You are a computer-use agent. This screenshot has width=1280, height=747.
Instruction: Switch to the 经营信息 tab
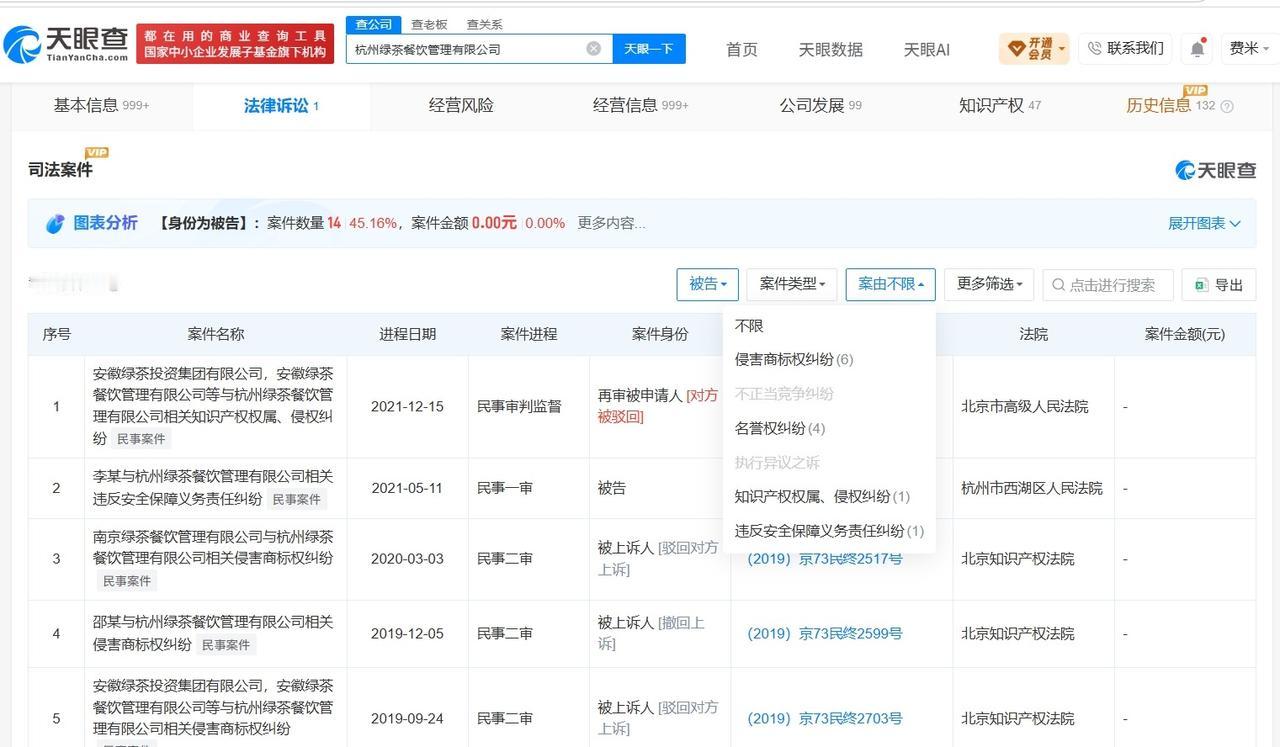pyautogui.click(x=640, y=105)
